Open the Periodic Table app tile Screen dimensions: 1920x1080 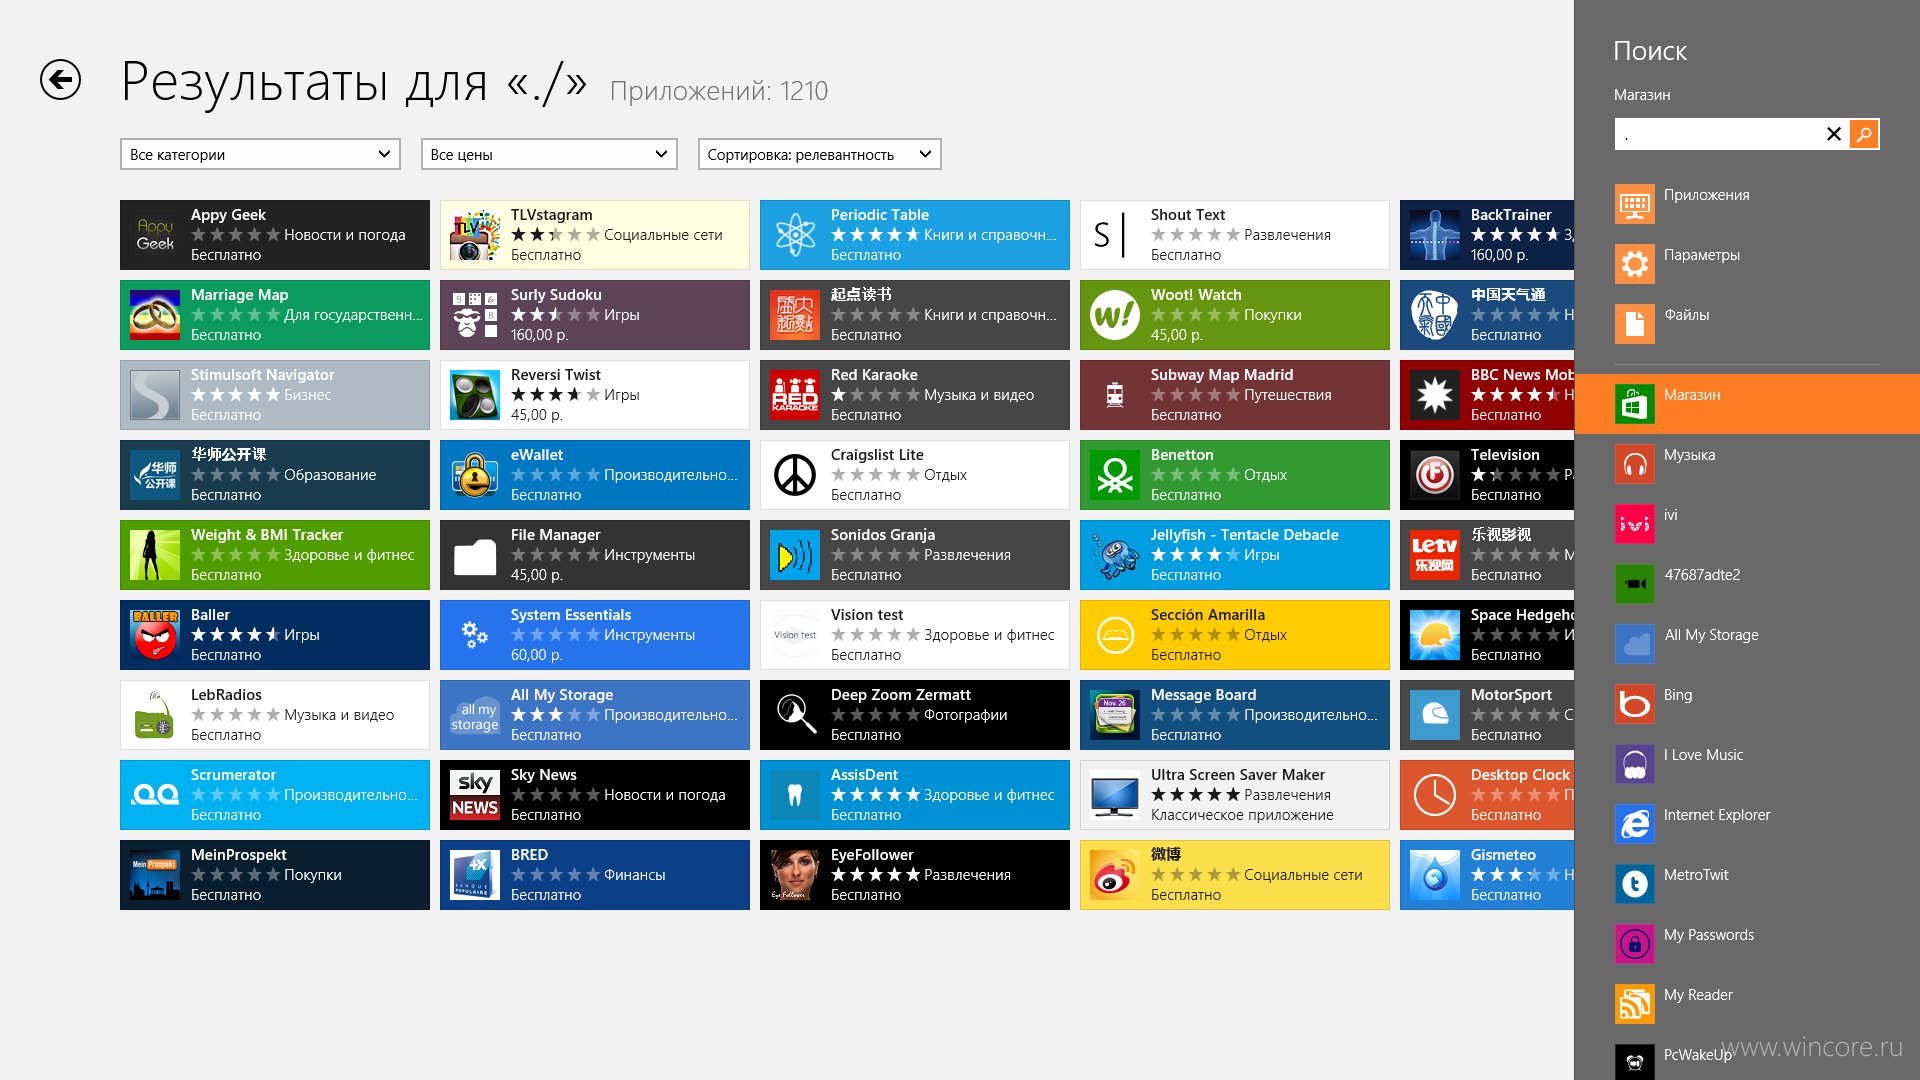915,235
